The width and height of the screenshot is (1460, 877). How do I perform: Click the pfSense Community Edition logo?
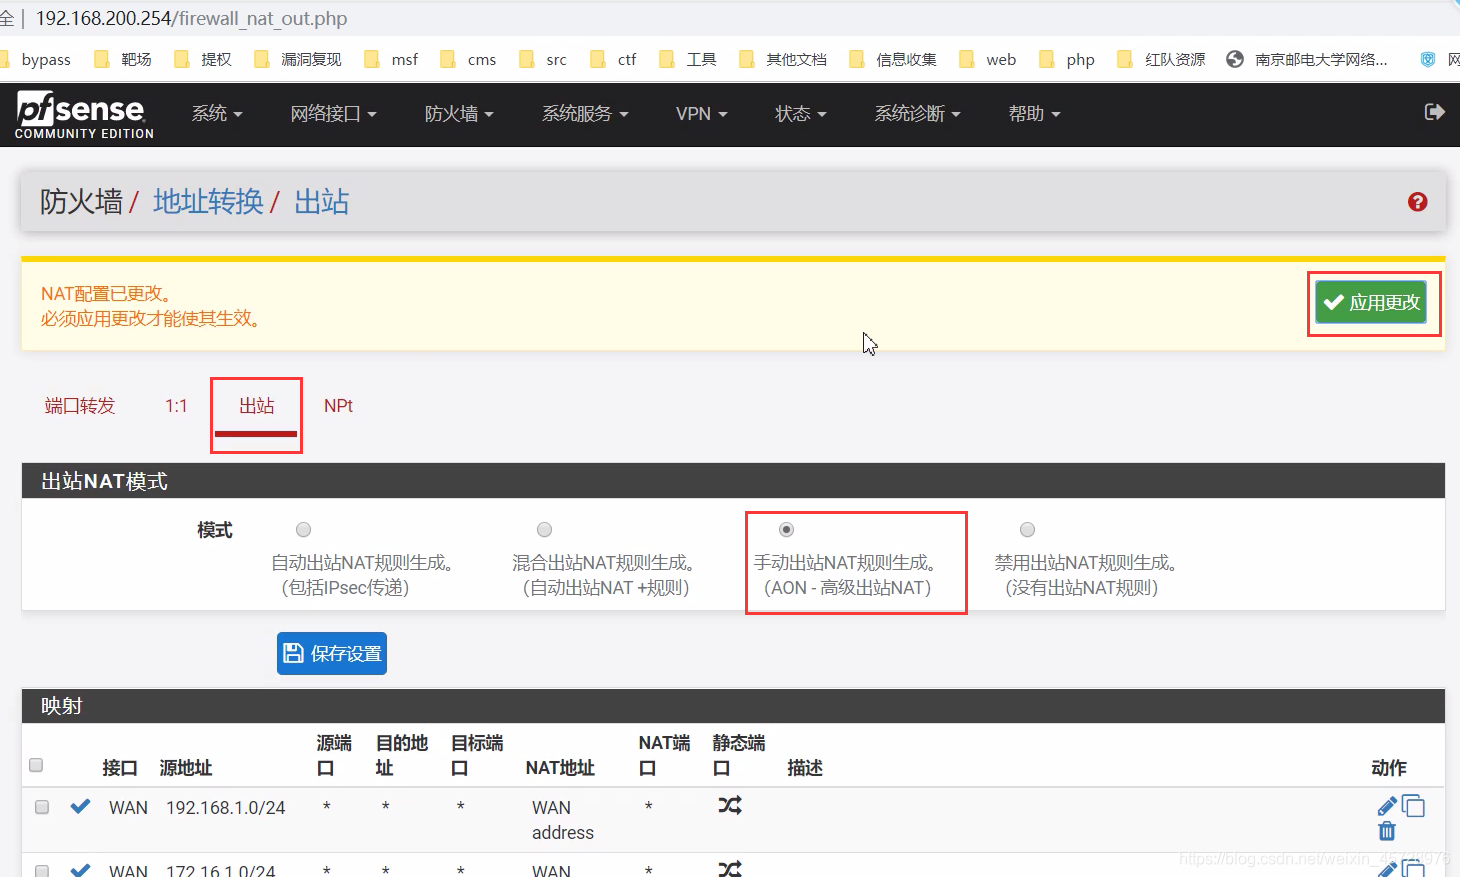(84, 114)
